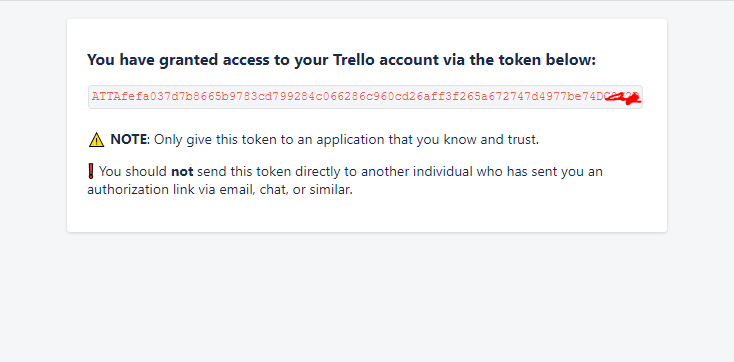
Task: Click the bold word "not" in the warning
Action: click(x=182, y=172)
